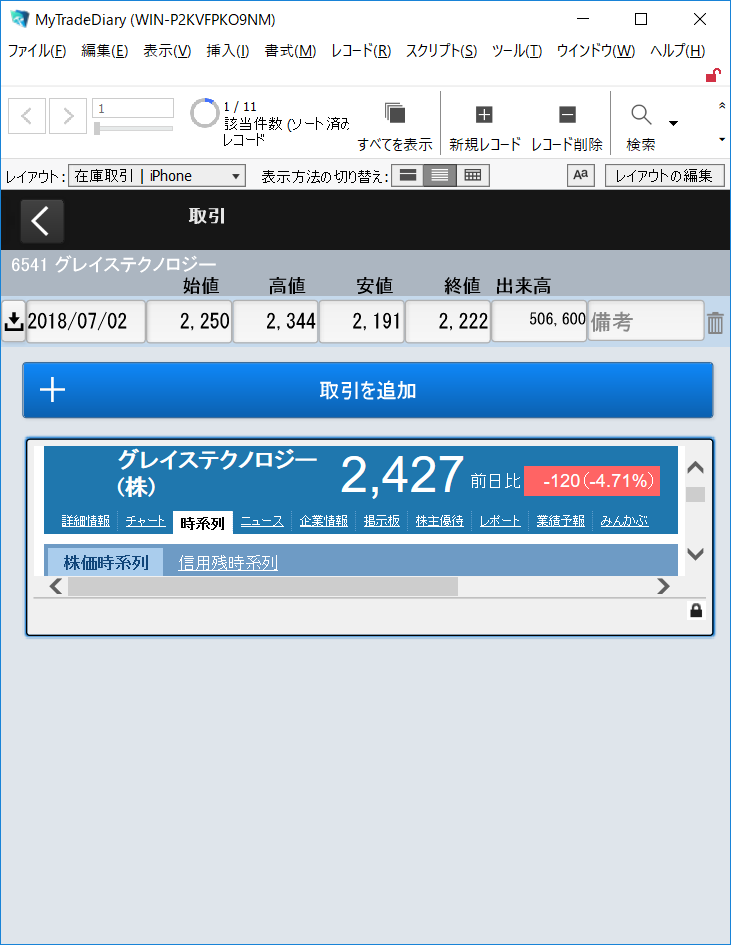
Task: Toggle the formatting bar Aa button
Action: (581, 175)
